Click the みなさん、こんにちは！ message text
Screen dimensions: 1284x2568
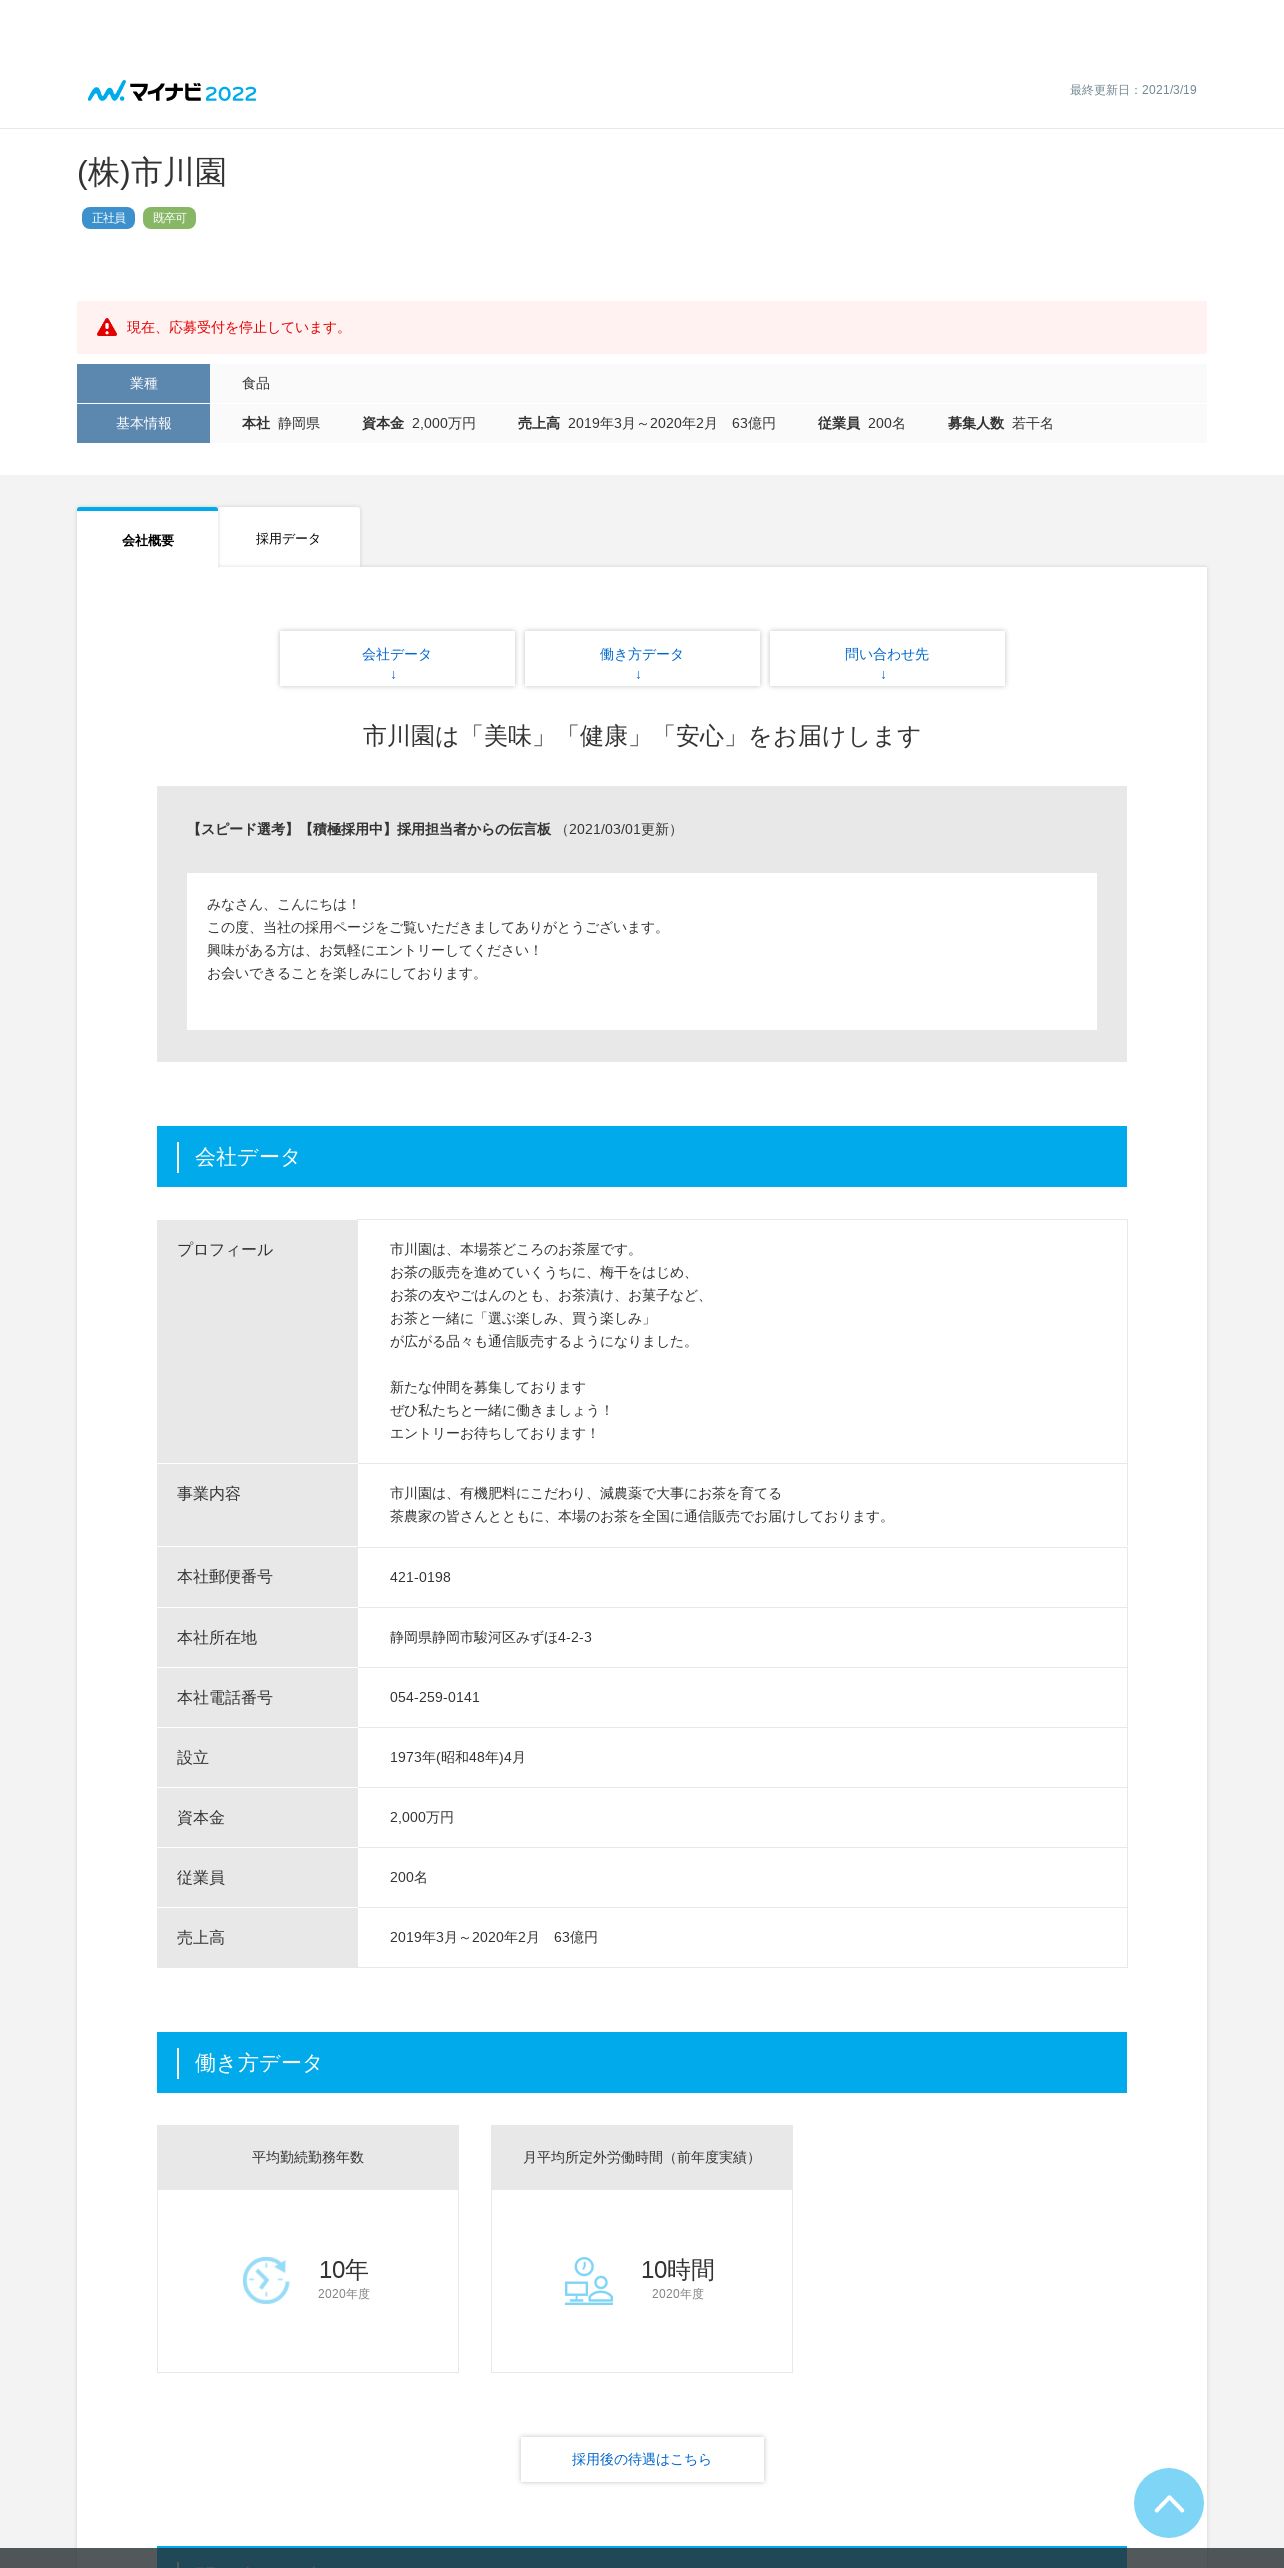[283, 904]
